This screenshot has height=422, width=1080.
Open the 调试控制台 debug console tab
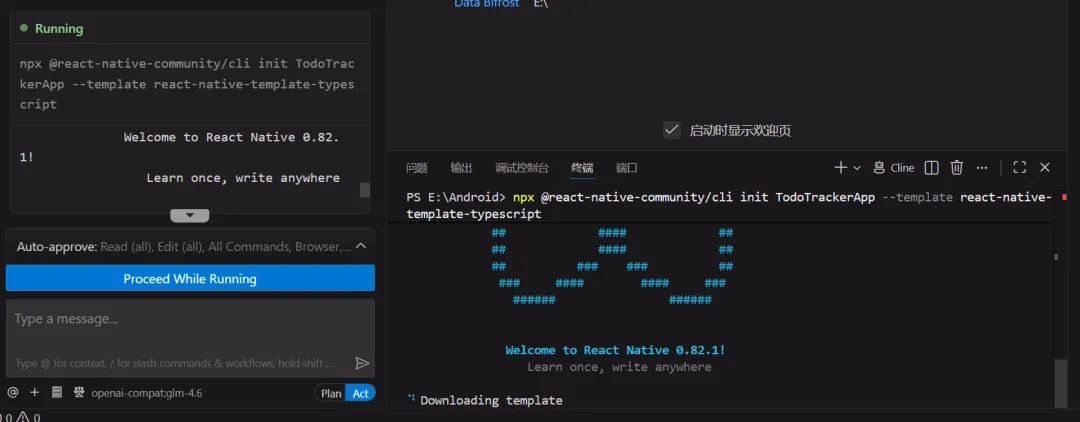coord(521,168)
